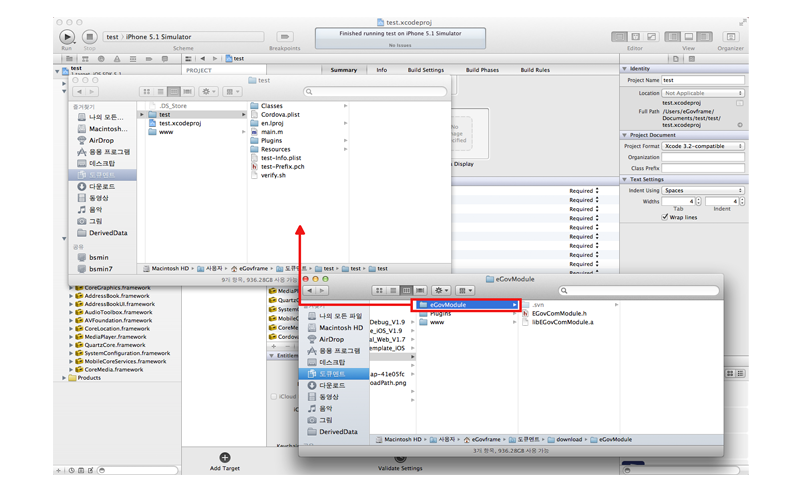Switch to the Build Rules tab
This screenshot has height=500, width=800.
tap(535, 70)
